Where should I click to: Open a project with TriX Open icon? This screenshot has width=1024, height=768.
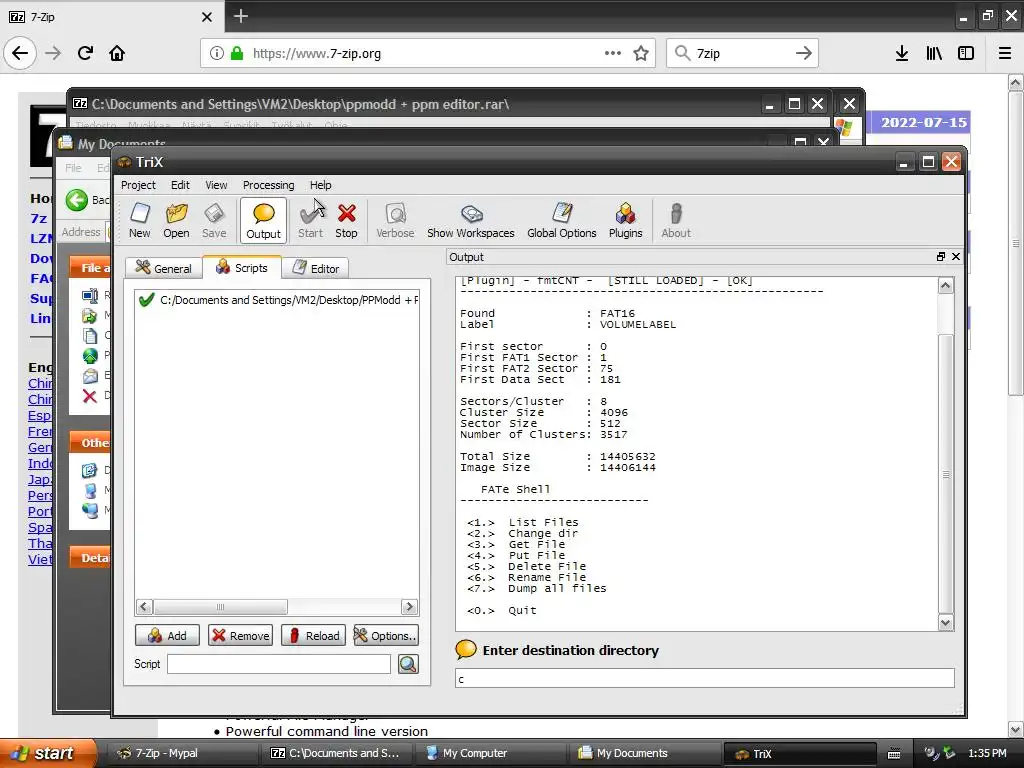click(176, 221)
